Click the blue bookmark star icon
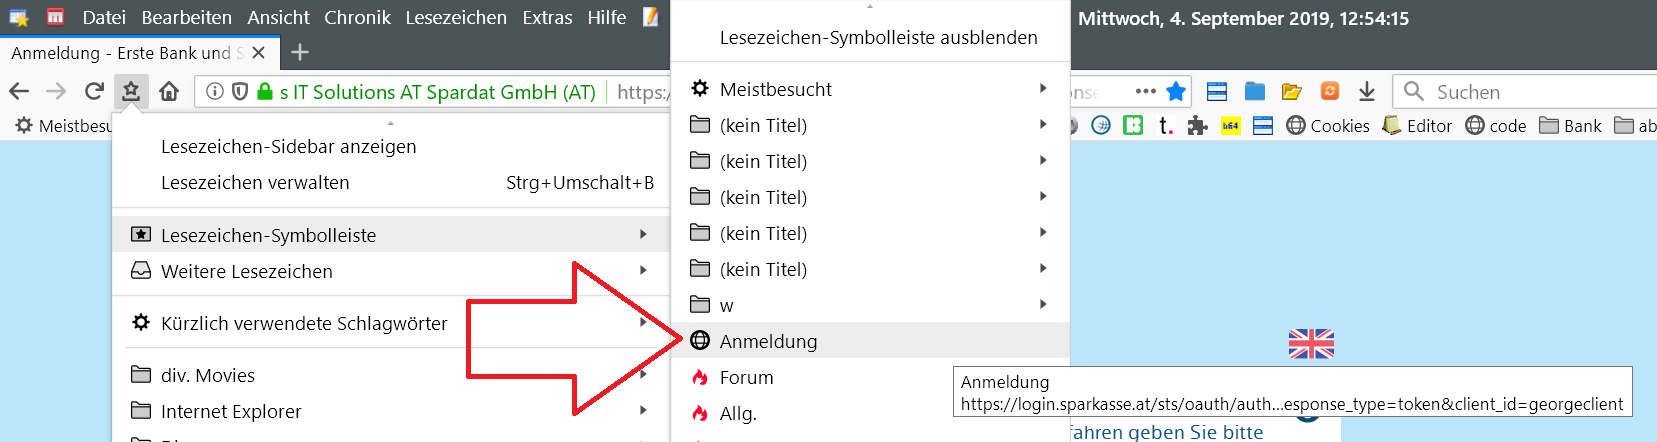The height and width of the screenshot is (442, 1657). click(x=1176, y=92)
